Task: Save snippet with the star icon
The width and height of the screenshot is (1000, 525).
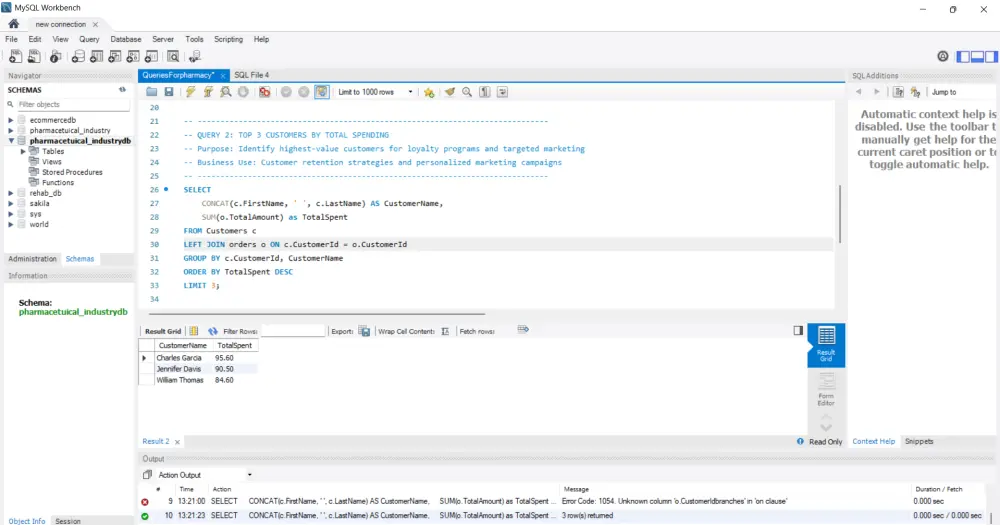Action: point(429,92)
